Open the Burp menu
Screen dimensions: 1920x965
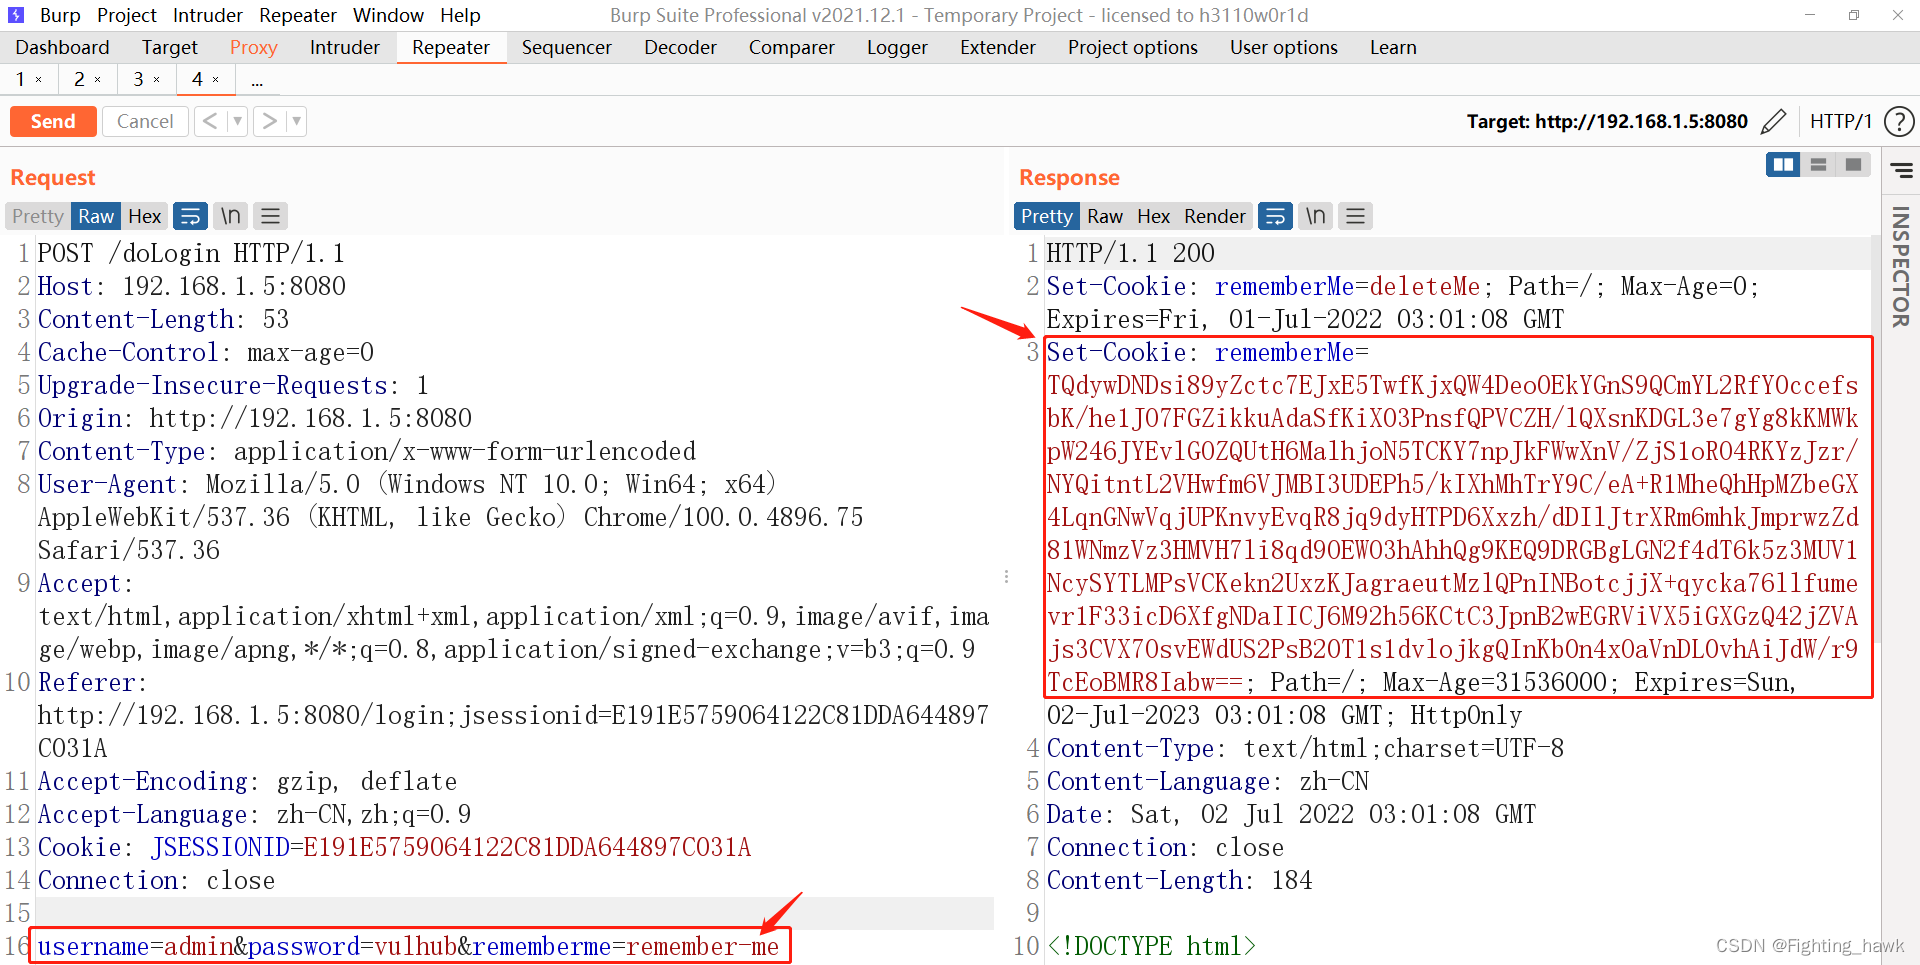[60, 15]
